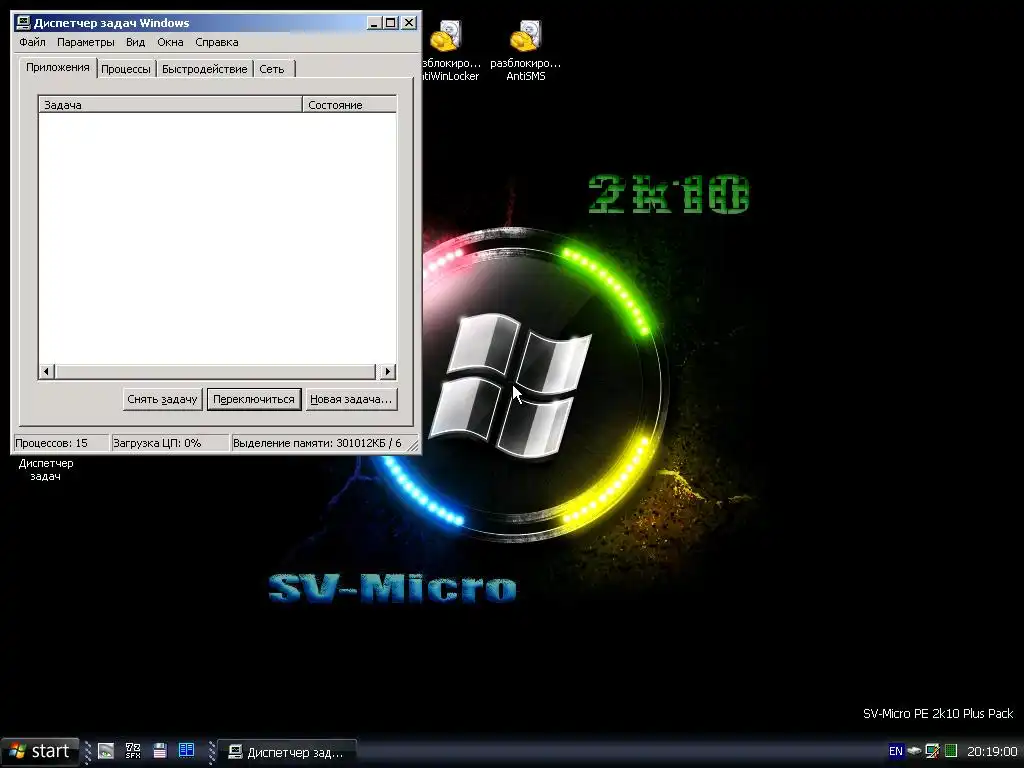Sort by the Задача column header

(x=170, y=104)
